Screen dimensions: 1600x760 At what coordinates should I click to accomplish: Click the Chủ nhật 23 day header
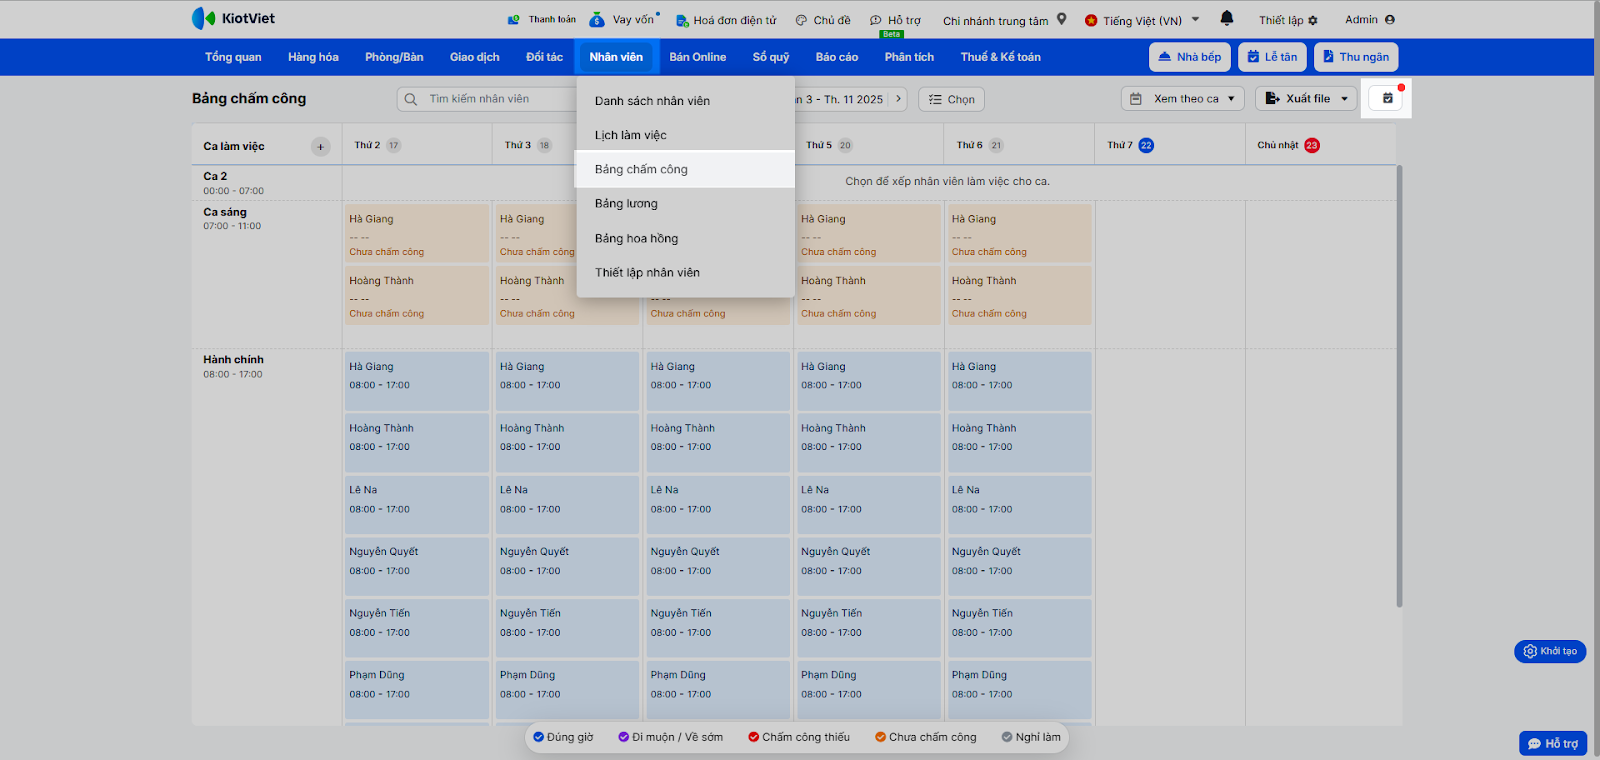1288,145
